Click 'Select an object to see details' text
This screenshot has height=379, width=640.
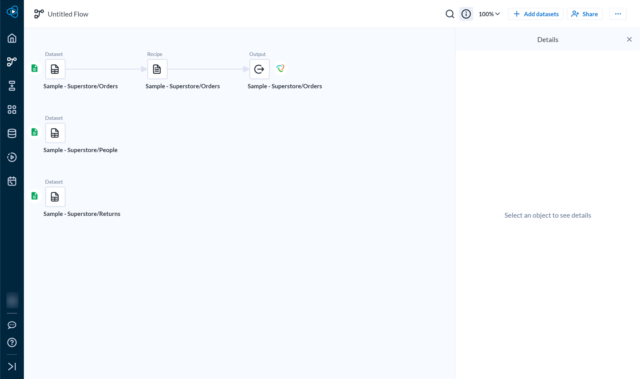(548, 215)
